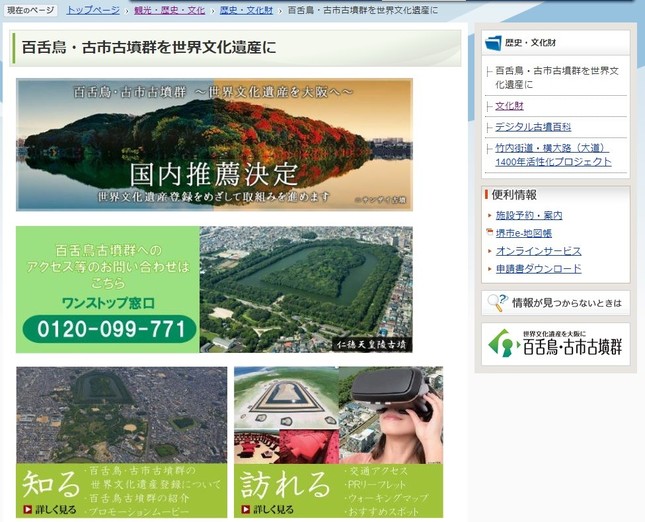Screen dimensions: 645x522
Task: Open the オンラインサービス link
Action: point(538,251)
